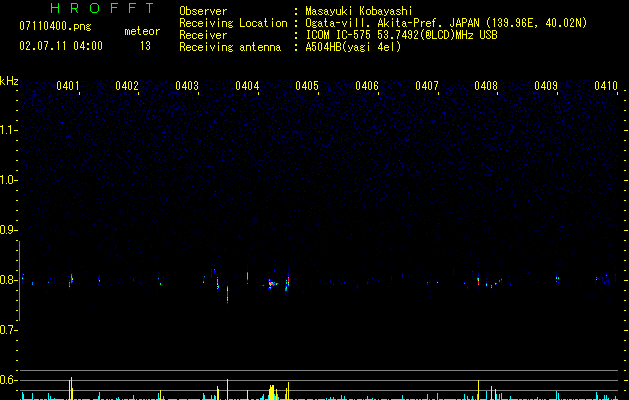Click the 0.9 kHz frequency label

point(8,230)
